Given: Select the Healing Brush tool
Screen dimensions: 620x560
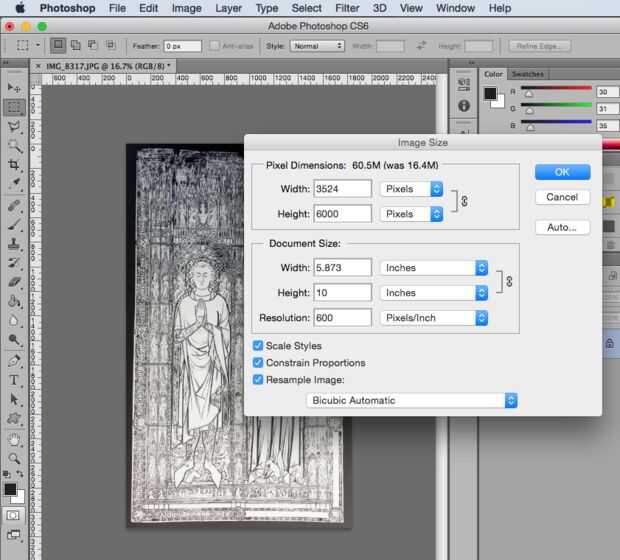Looking at the screenshot, I should pos(14,206).
